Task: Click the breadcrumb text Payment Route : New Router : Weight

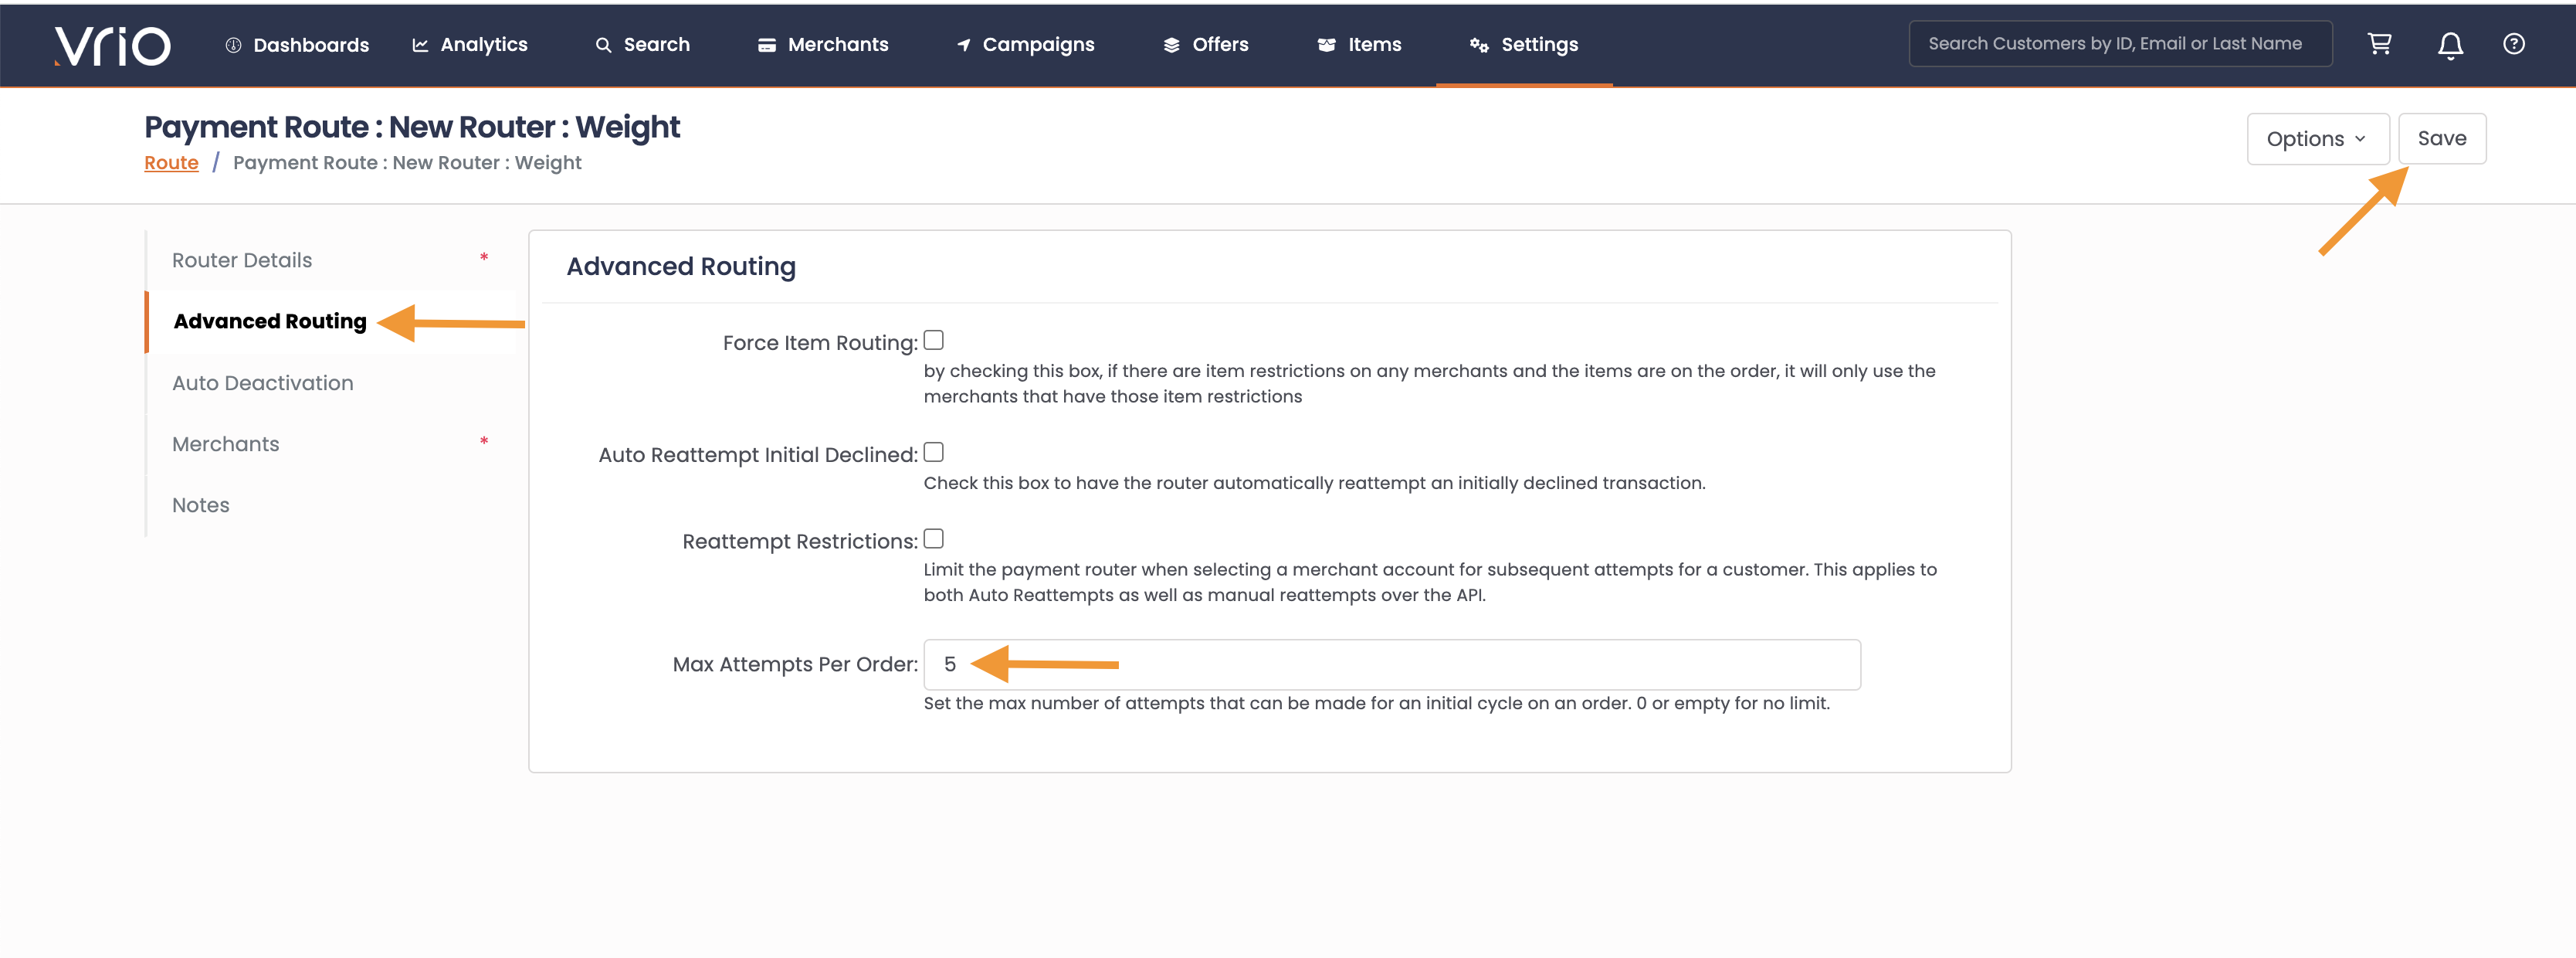Action: 407,163
